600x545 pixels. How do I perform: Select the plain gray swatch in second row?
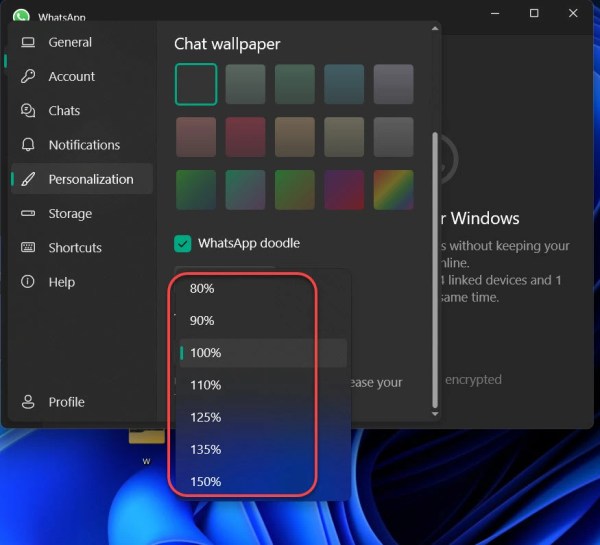coord(393,137)
